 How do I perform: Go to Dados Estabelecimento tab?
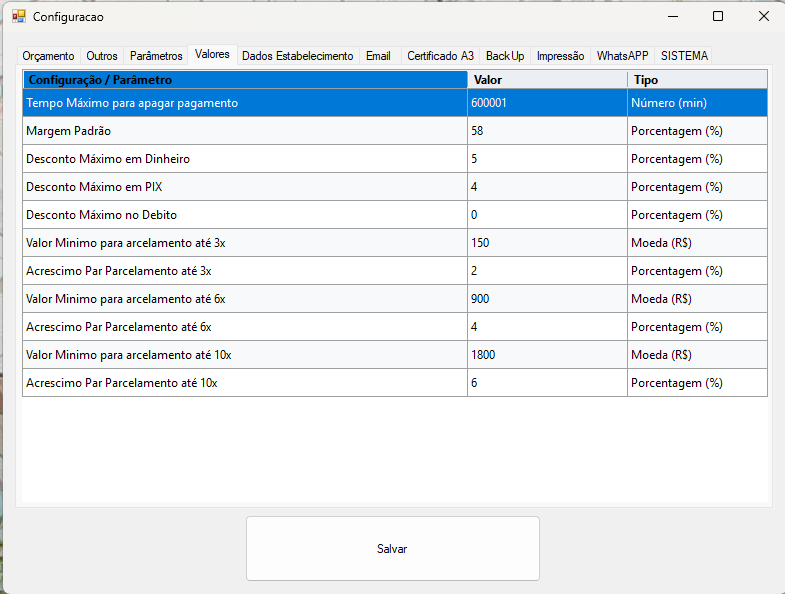click(x=297, y=56)
